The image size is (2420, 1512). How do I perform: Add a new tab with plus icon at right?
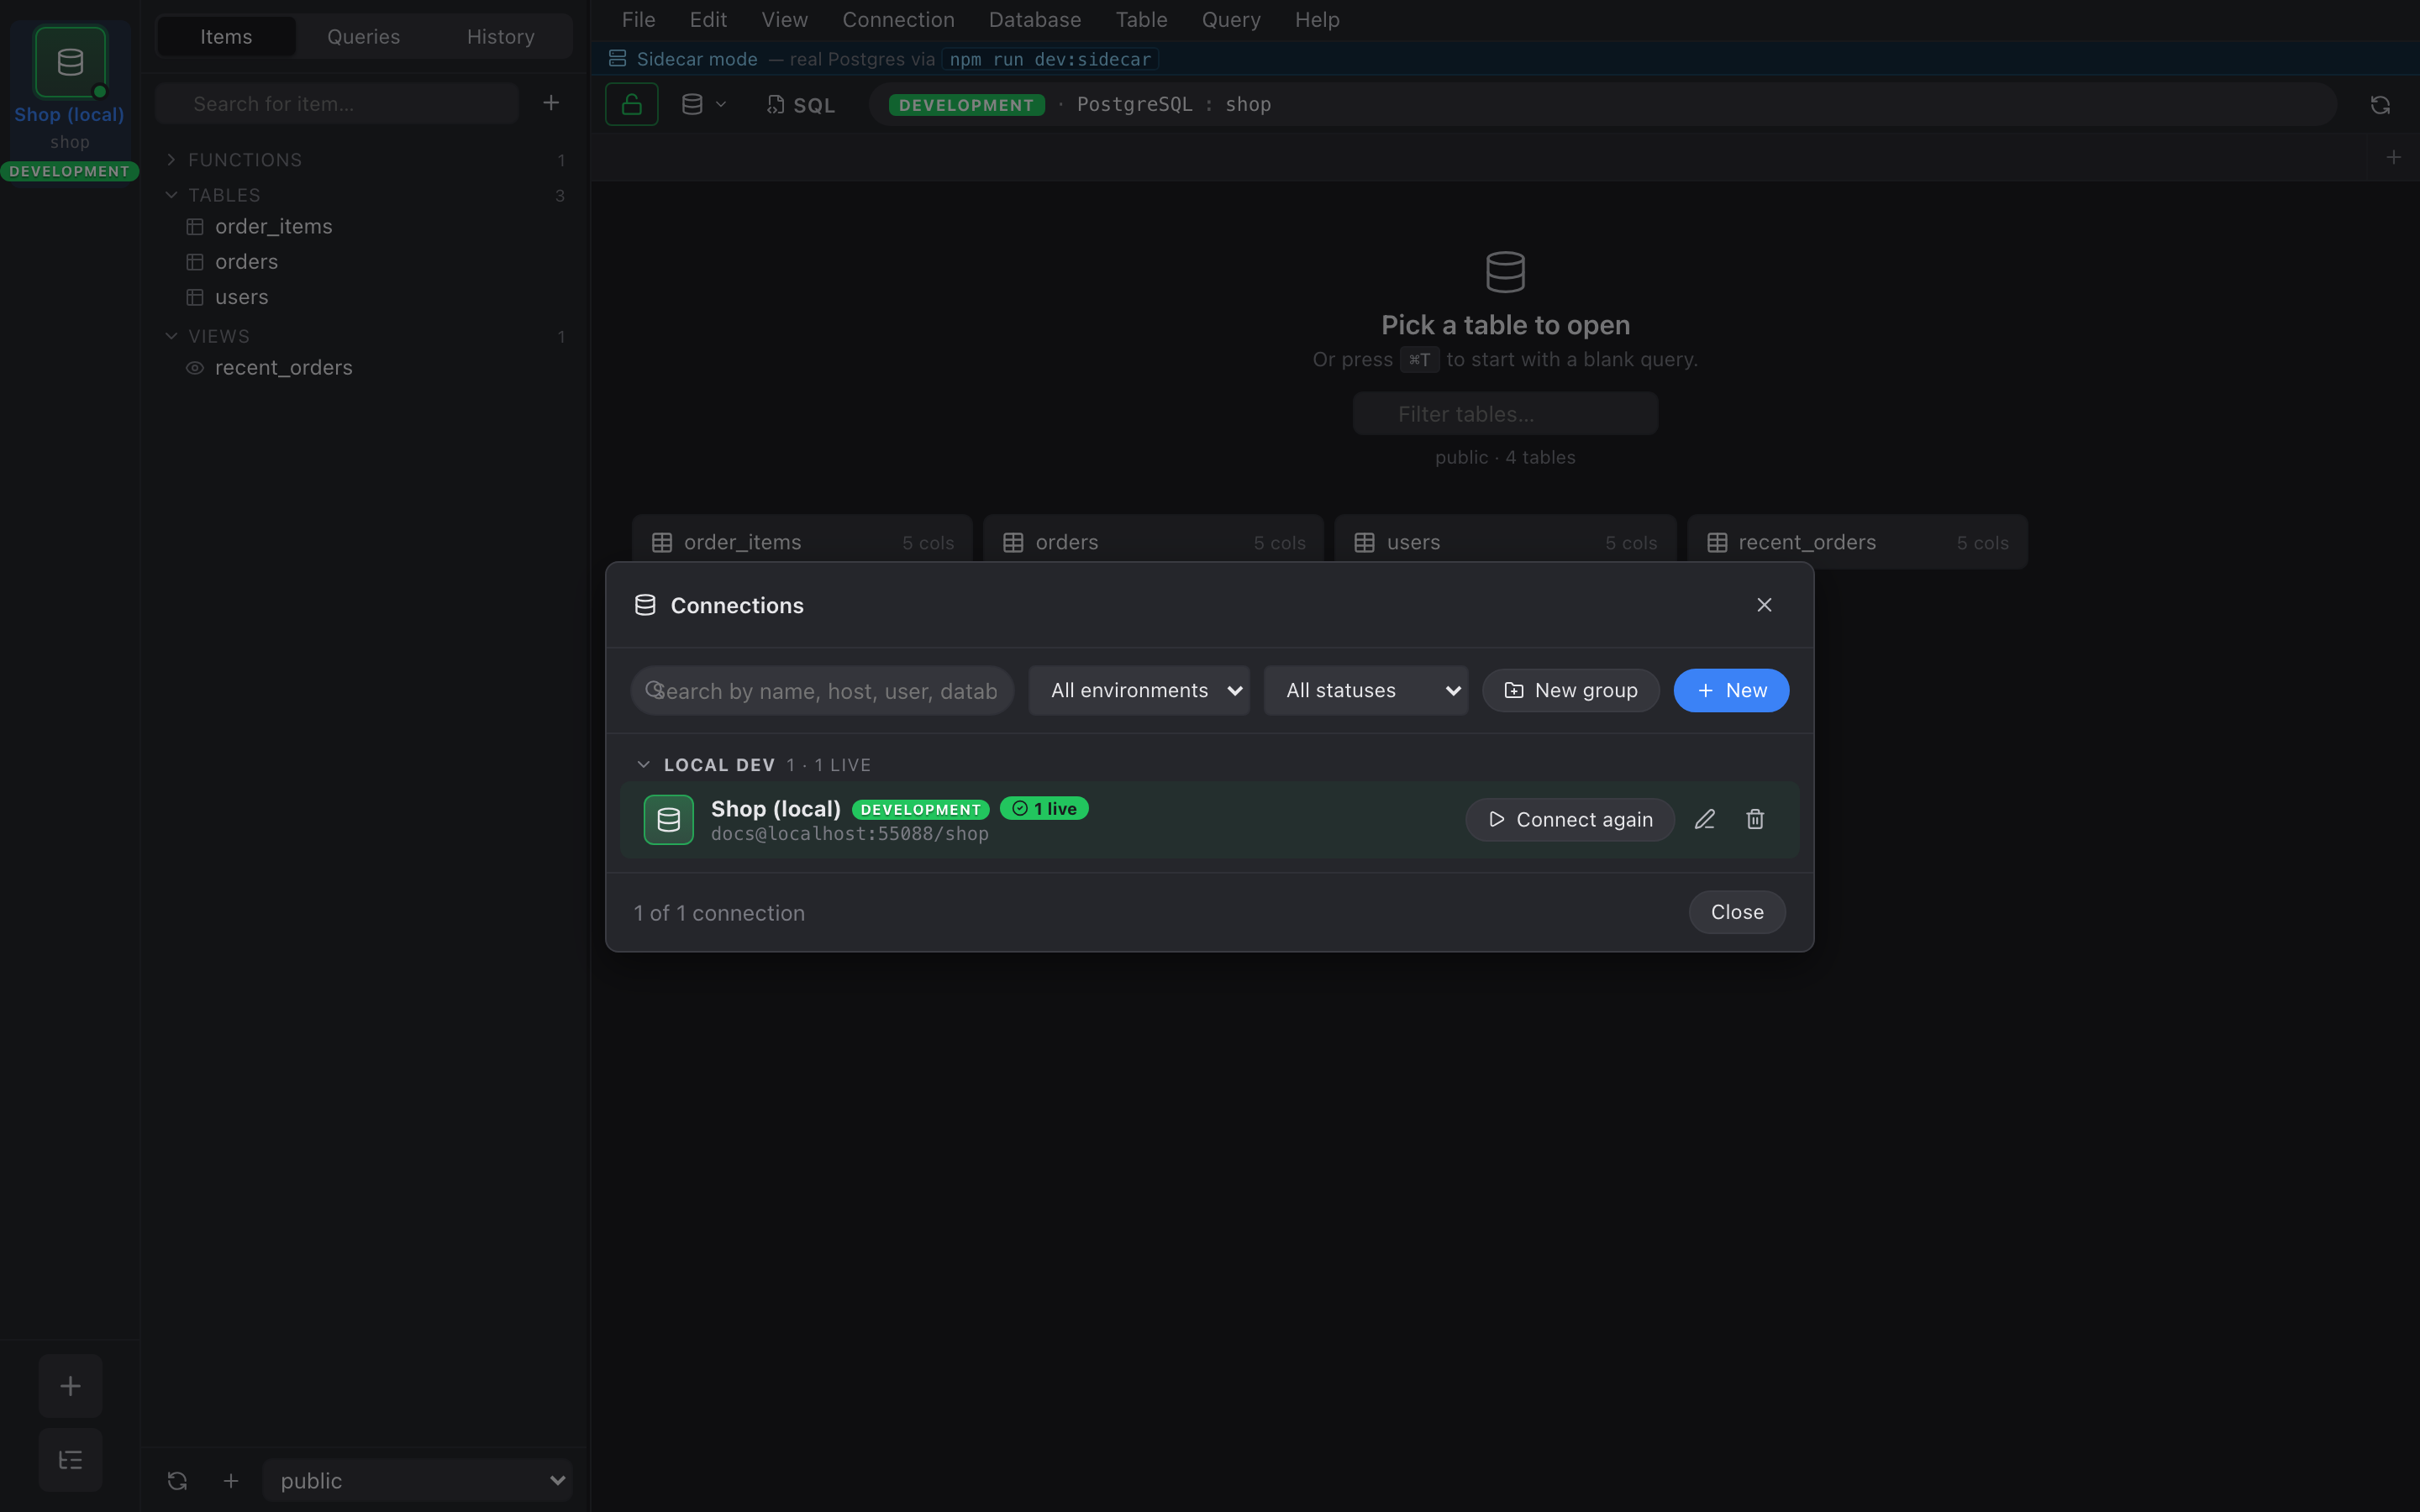2394,157
